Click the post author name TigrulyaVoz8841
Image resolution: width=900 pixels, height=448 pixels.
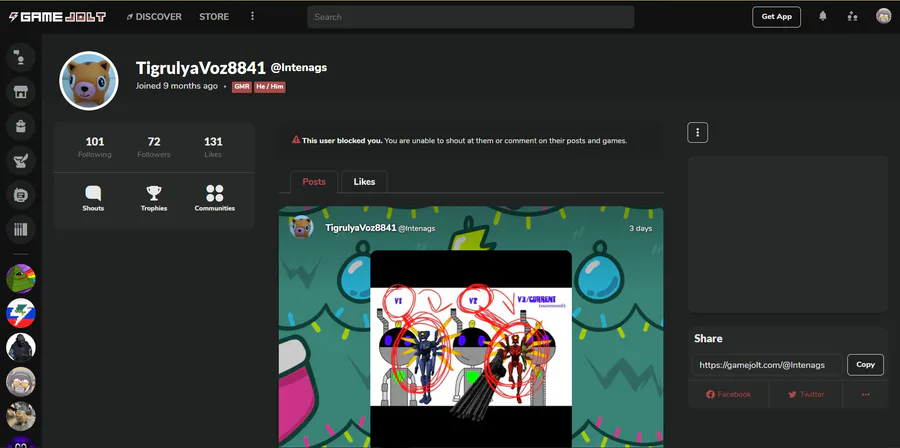coord(360,228)
